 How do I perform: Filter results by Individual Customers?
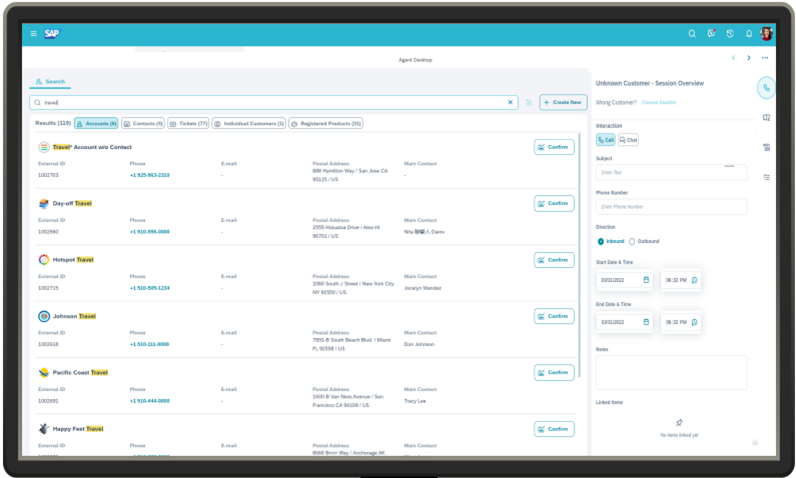click(x=249, y=124)
